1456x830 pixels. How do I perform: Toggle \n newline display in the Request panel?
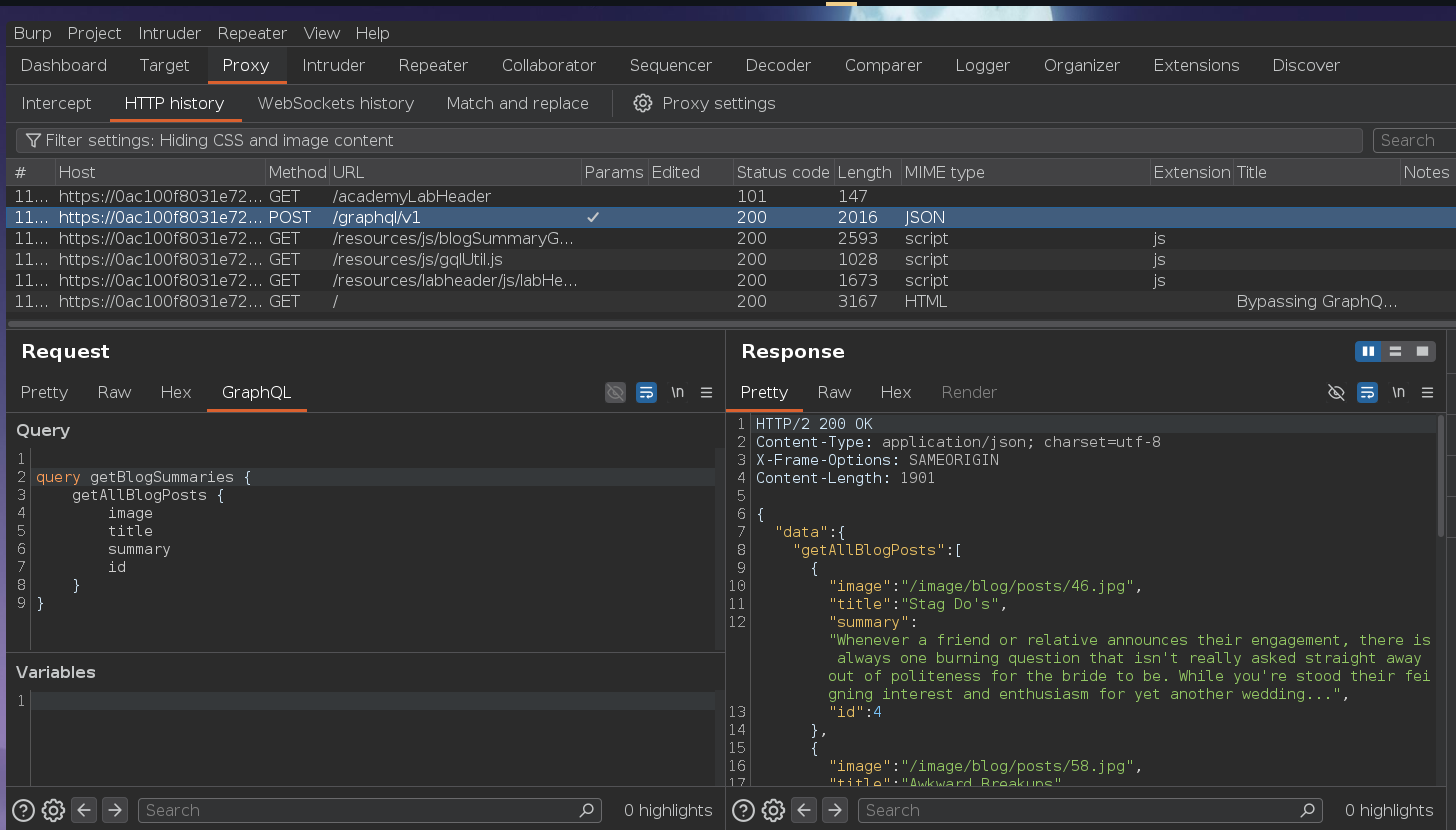[677, 392]
